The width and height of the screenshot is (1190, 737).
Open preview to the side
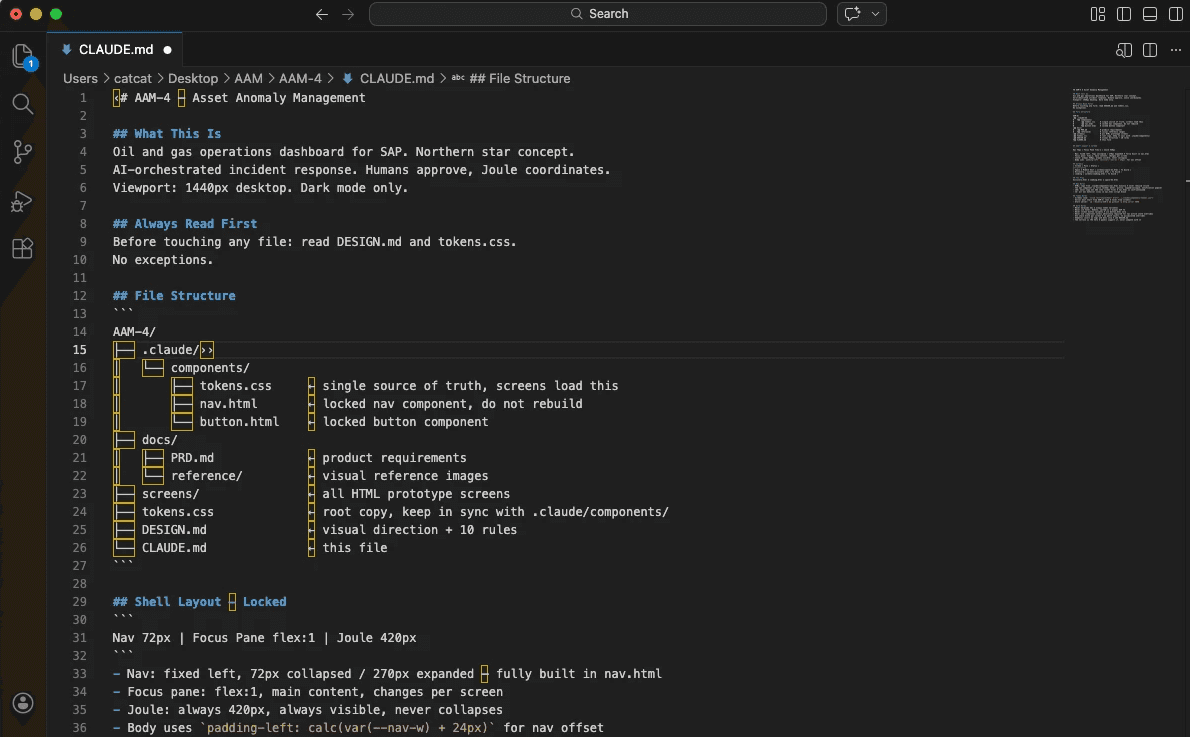point(1124,50)
